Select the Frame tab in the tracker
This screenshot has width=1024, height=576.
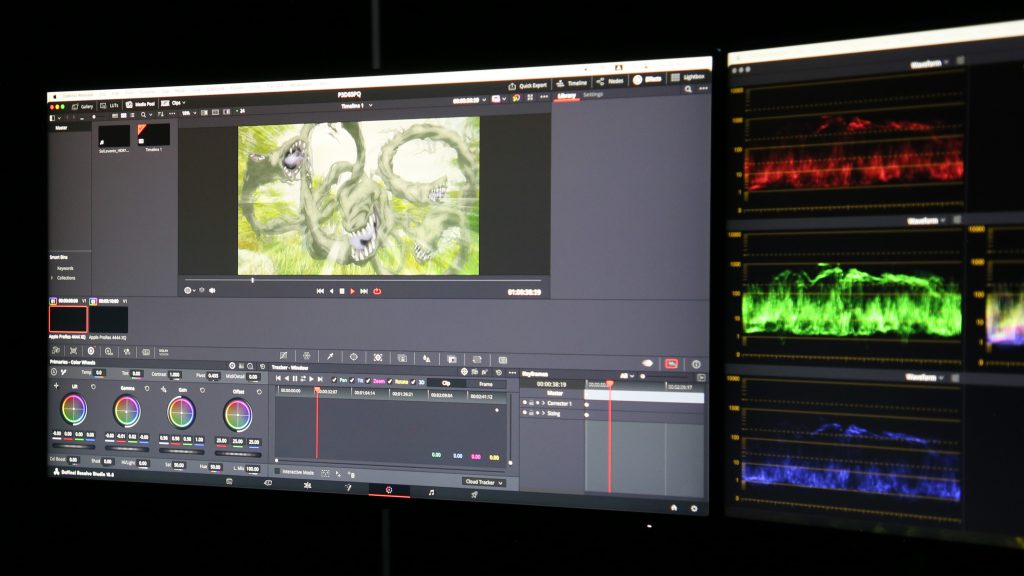click(486, 384)
